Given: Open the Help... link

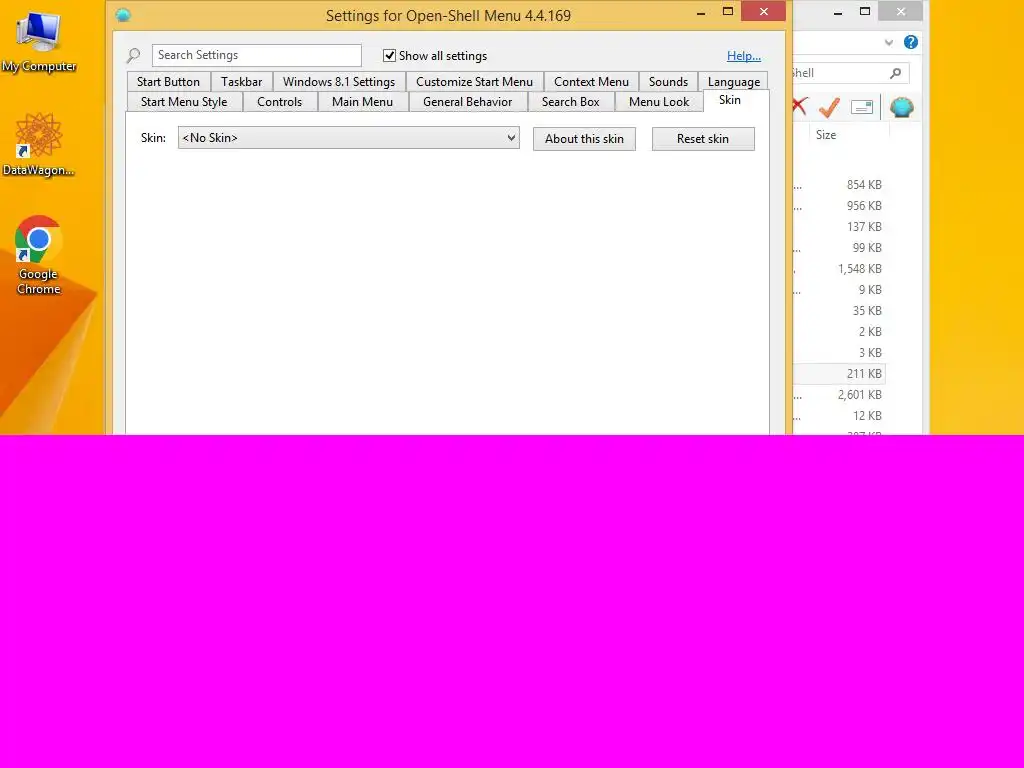Looking at the screenshot, I should click(743, 56).
